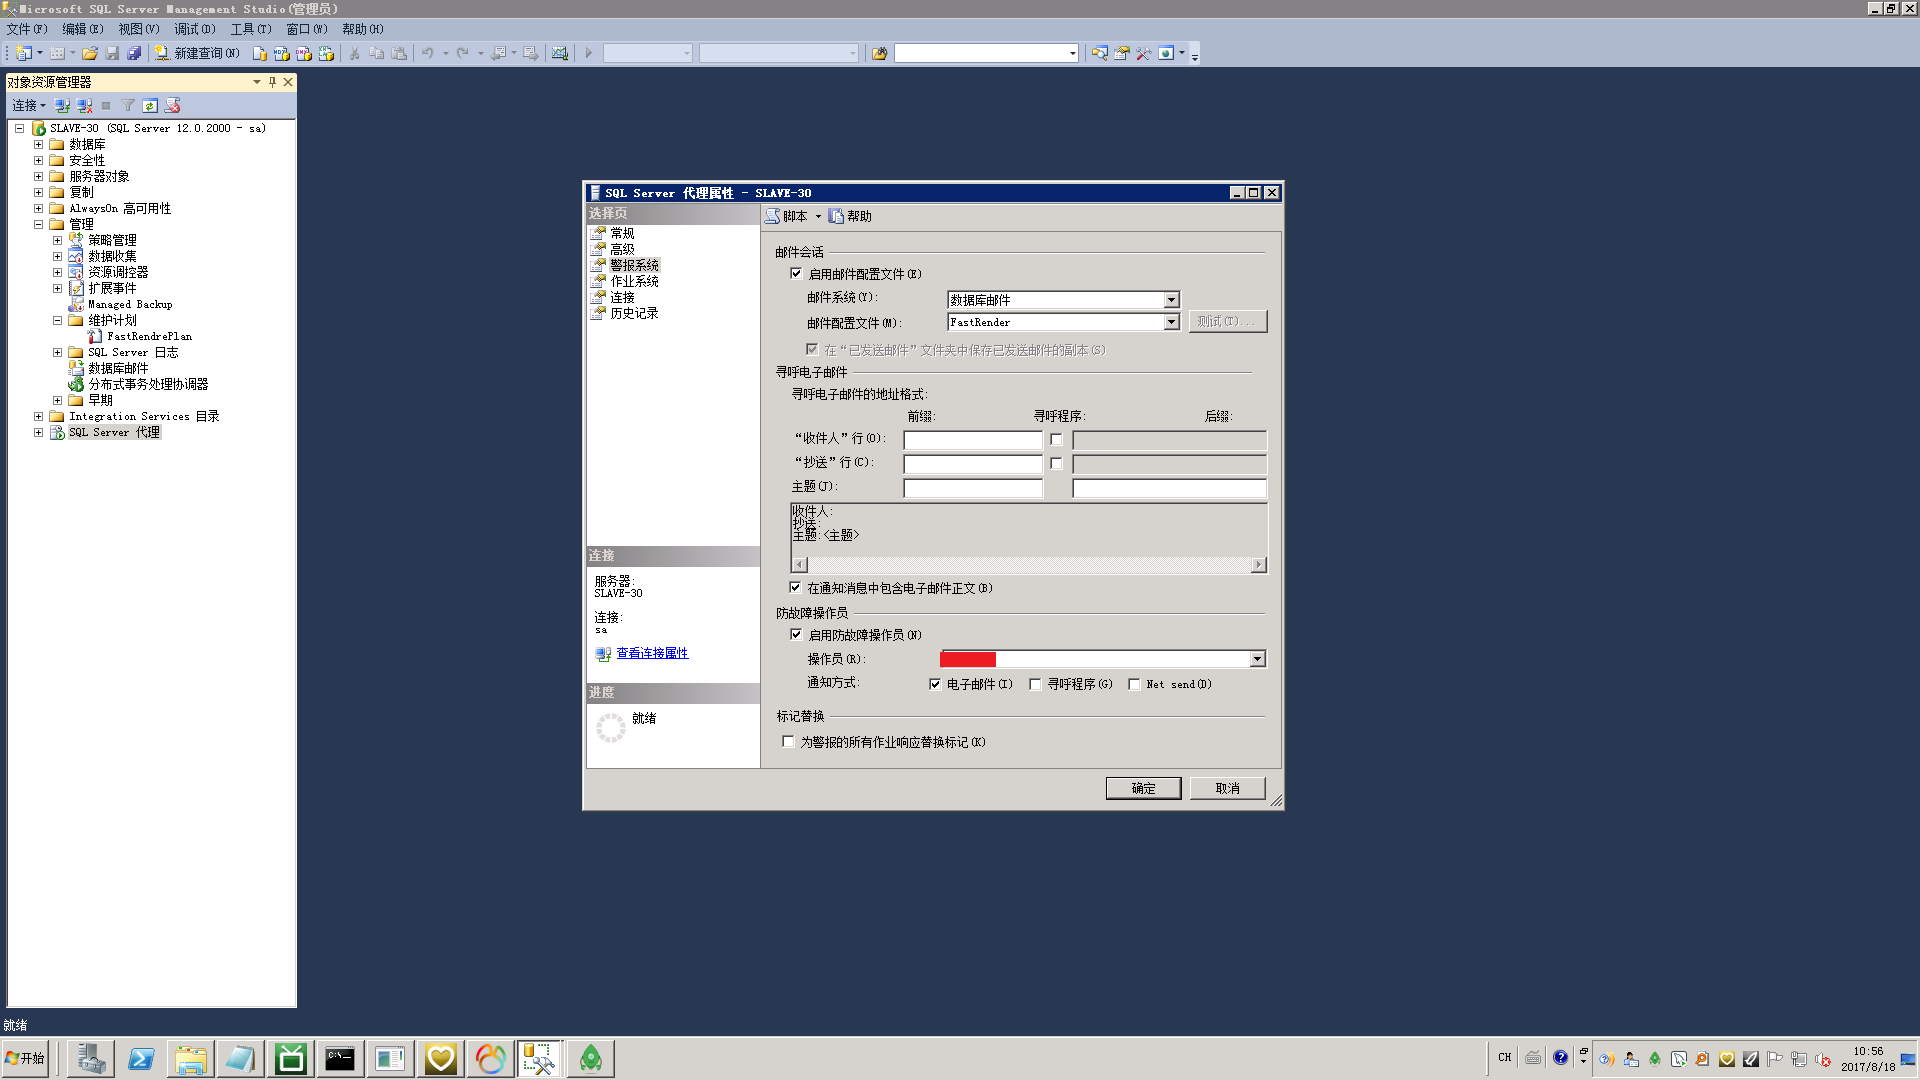Screen dimensions: 1920x1080
Task: Open the 文件 menu
Action: tap(27, 29)
